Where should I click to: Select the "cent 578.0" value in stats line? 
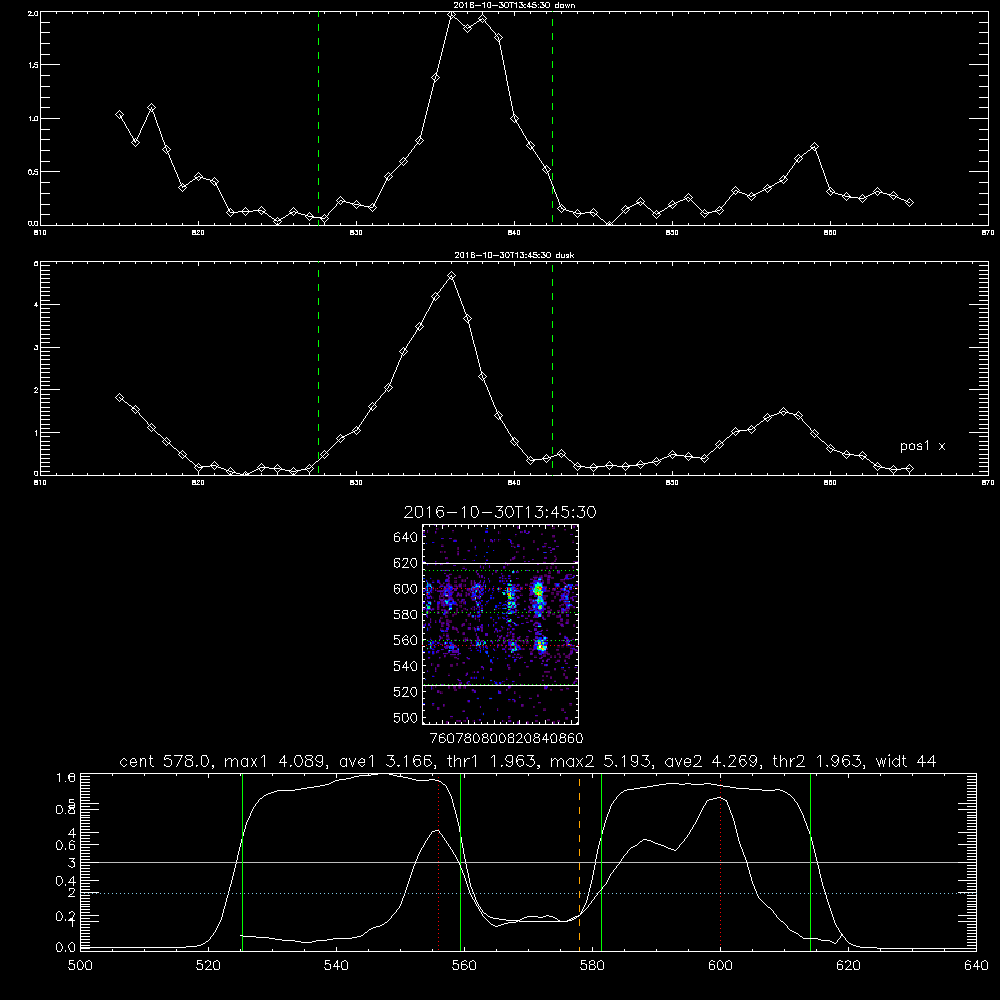(166, 761)
